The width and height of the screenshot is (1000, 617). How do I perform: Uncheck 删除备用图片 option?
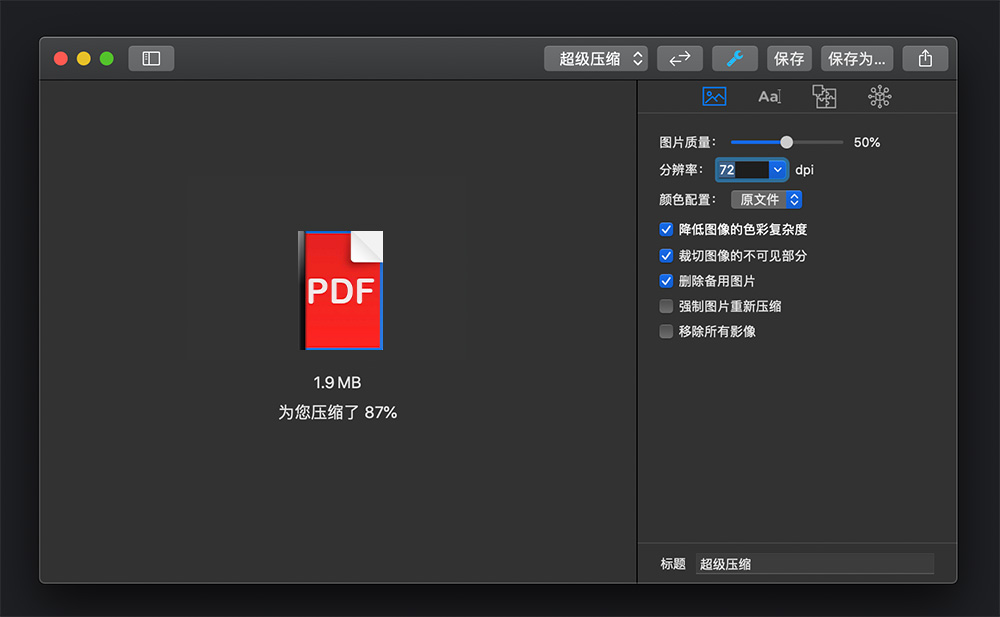coord(666,281)
